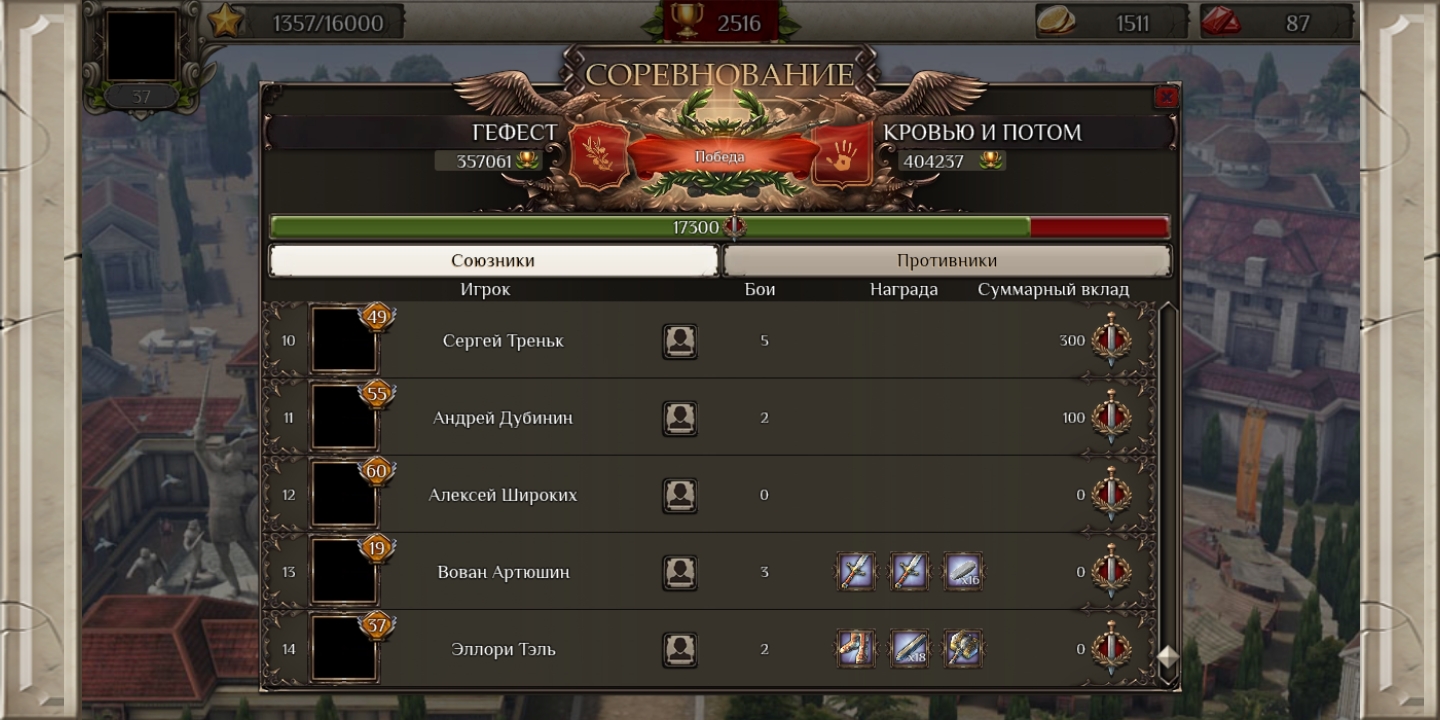The width and height of the screenshot is (1440, 720).
Task: Click the scroll-down diamond on list scrollbar
Action: 1168,658
